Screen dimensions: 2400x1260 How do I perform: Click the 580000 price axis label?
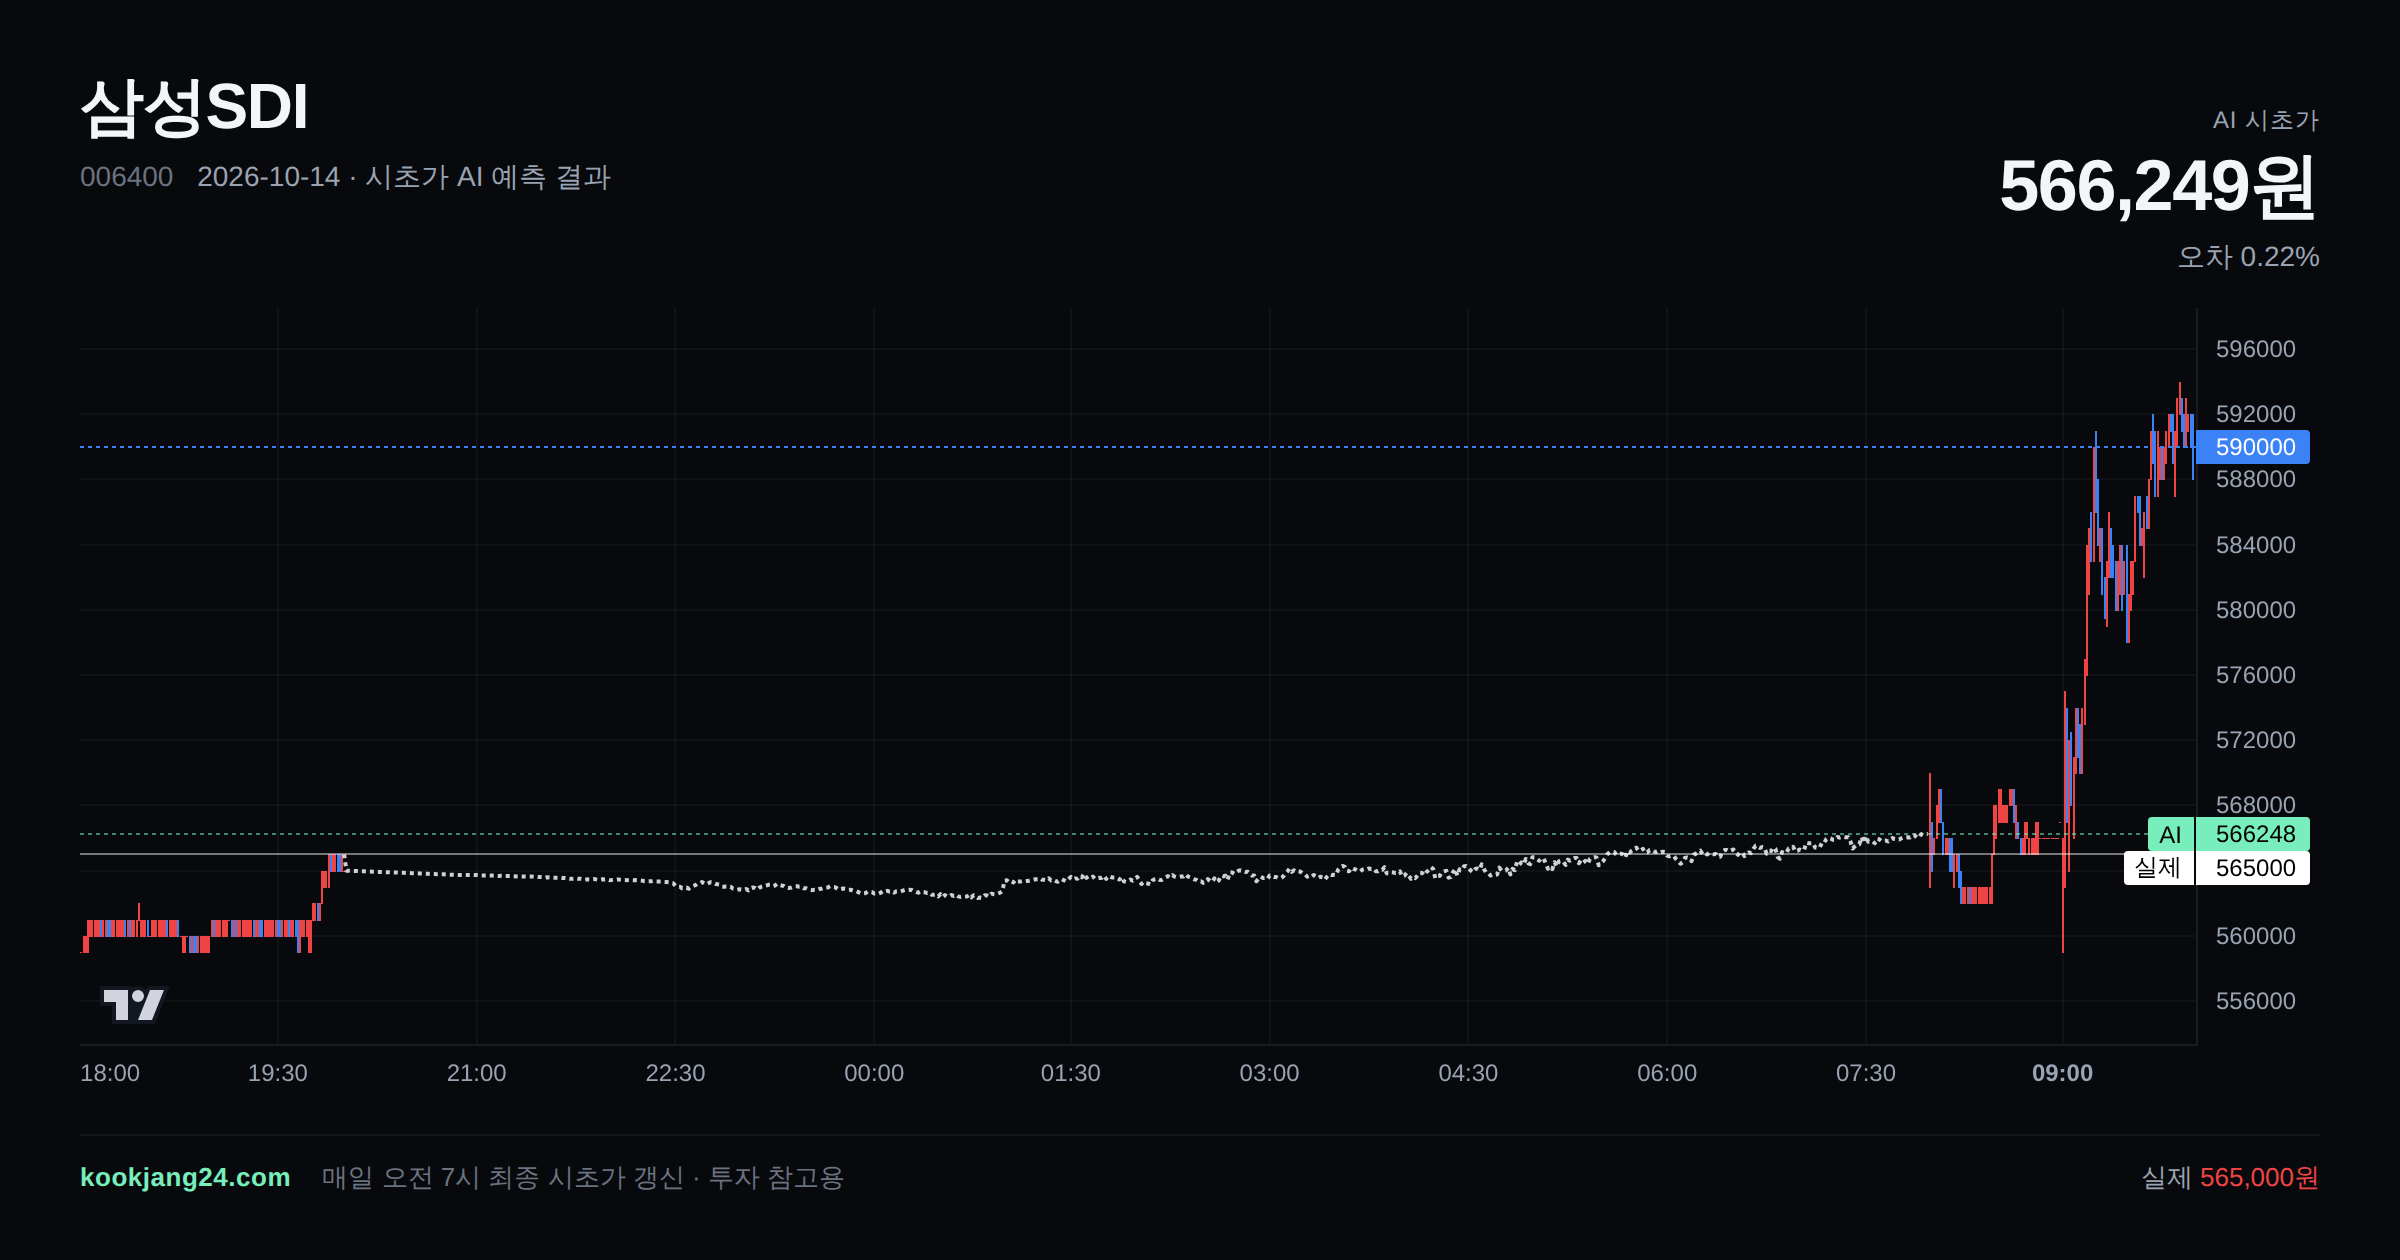pyautogui.click(x=2255, y=610)
